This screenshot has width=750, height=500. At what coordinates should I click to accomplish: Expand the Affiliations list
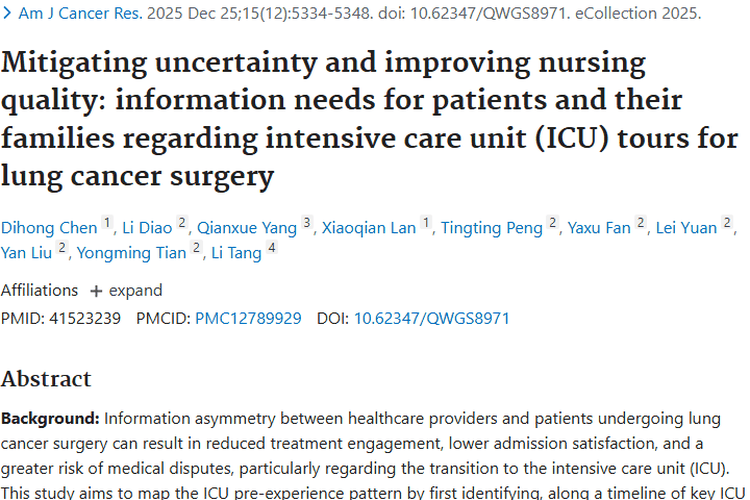pos(126,290)
